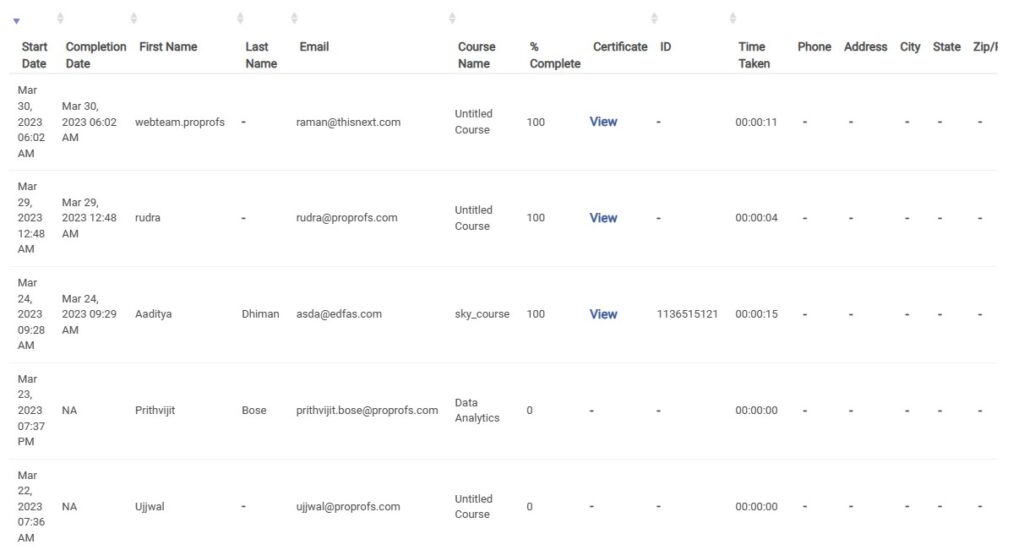Toggle the sort icon above Last Name
Viewport: 1024px width, 550px height.
(240, 18)
